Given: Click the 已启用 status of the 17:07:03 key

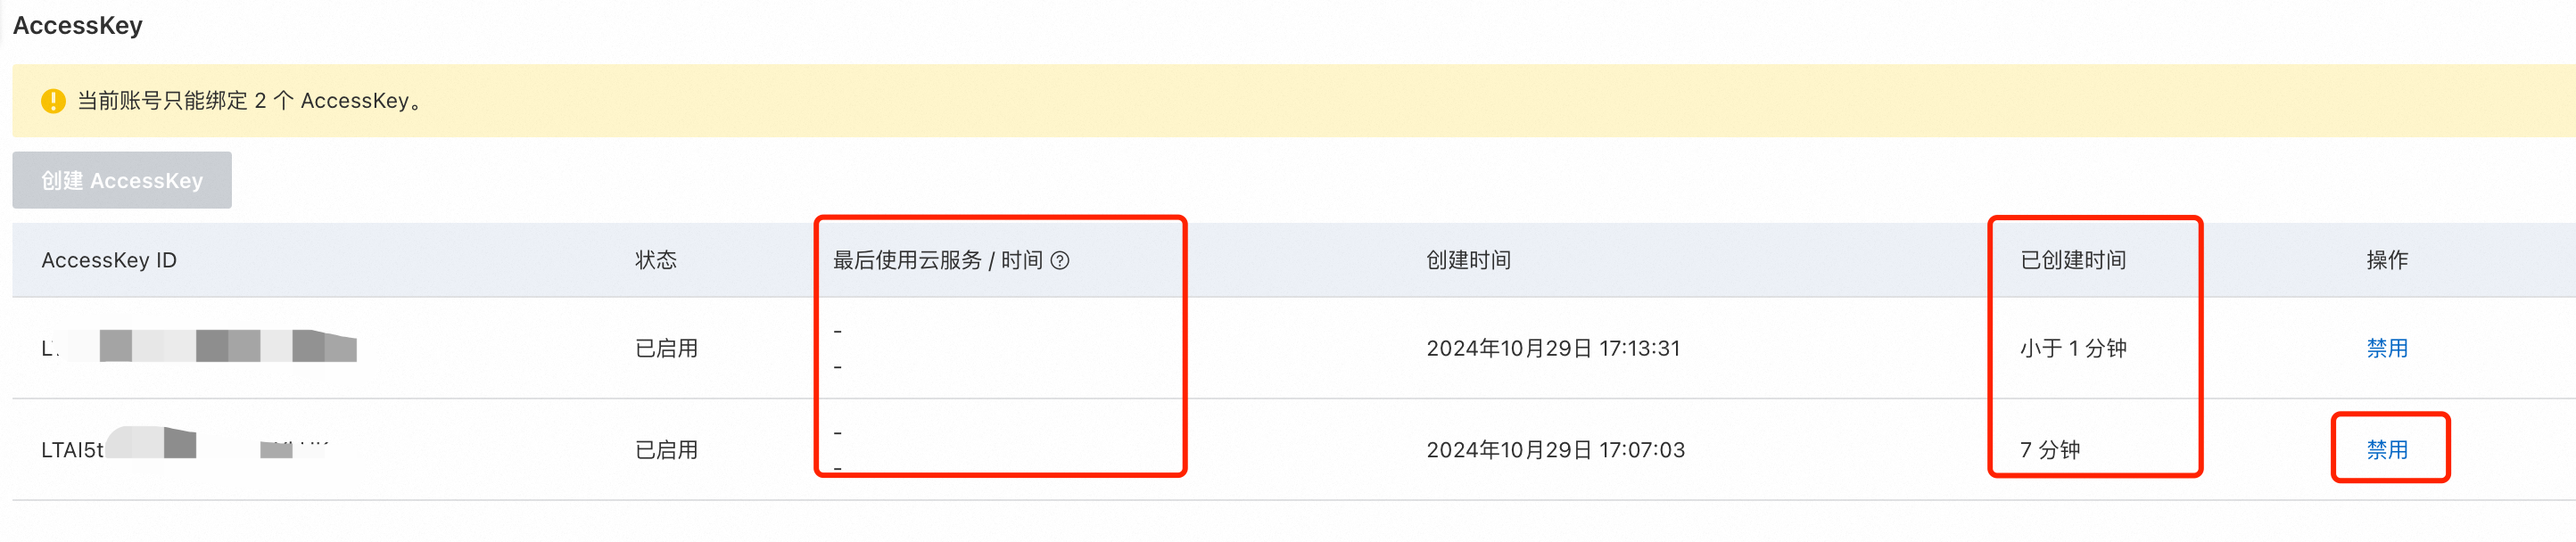Looking at the screenshot, I should [x=666, y=450].
